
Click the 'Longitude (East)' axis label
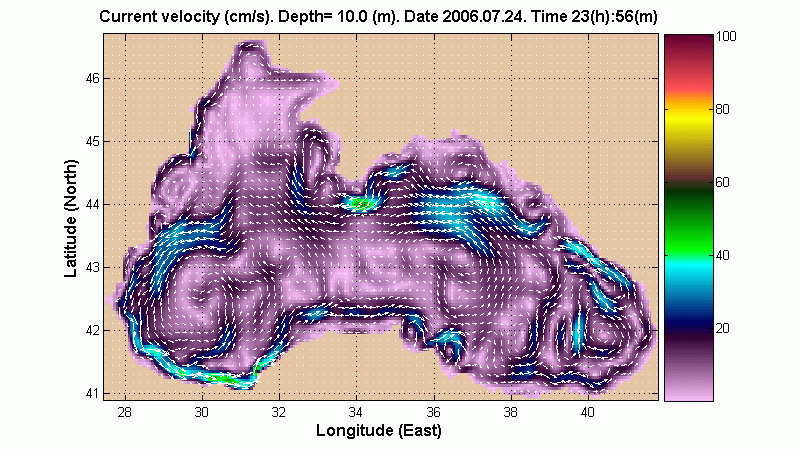point(379,430)
